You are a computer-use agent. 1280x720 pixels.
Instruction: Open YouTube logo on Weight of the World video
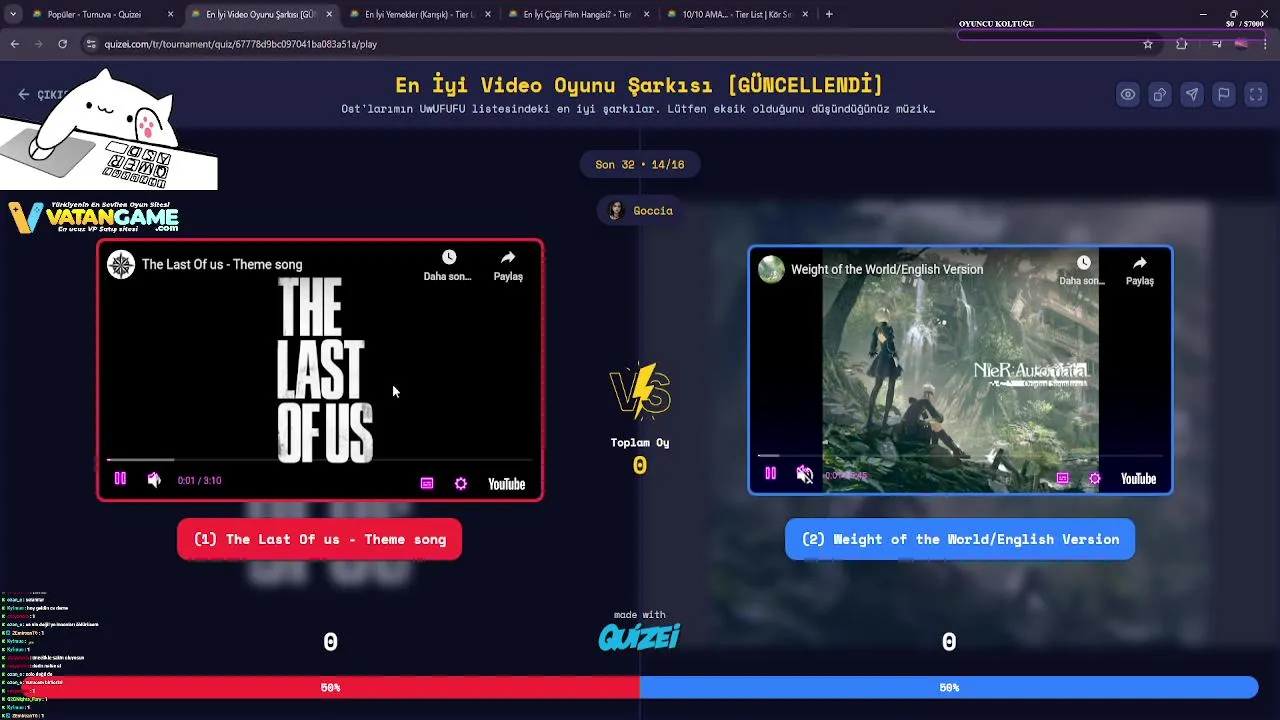1138,479
